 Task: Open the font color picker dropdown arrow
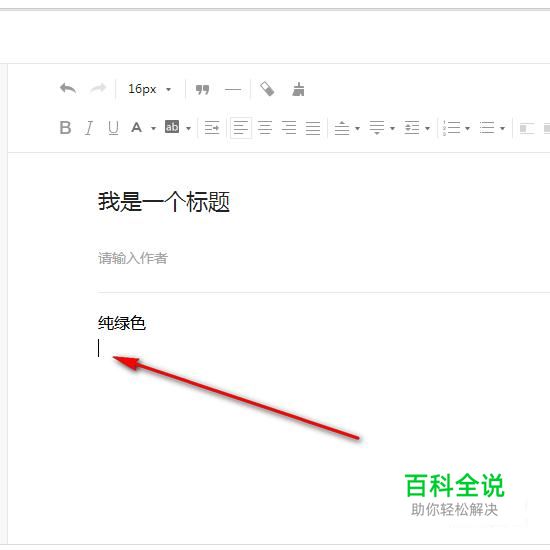point(153,128)
